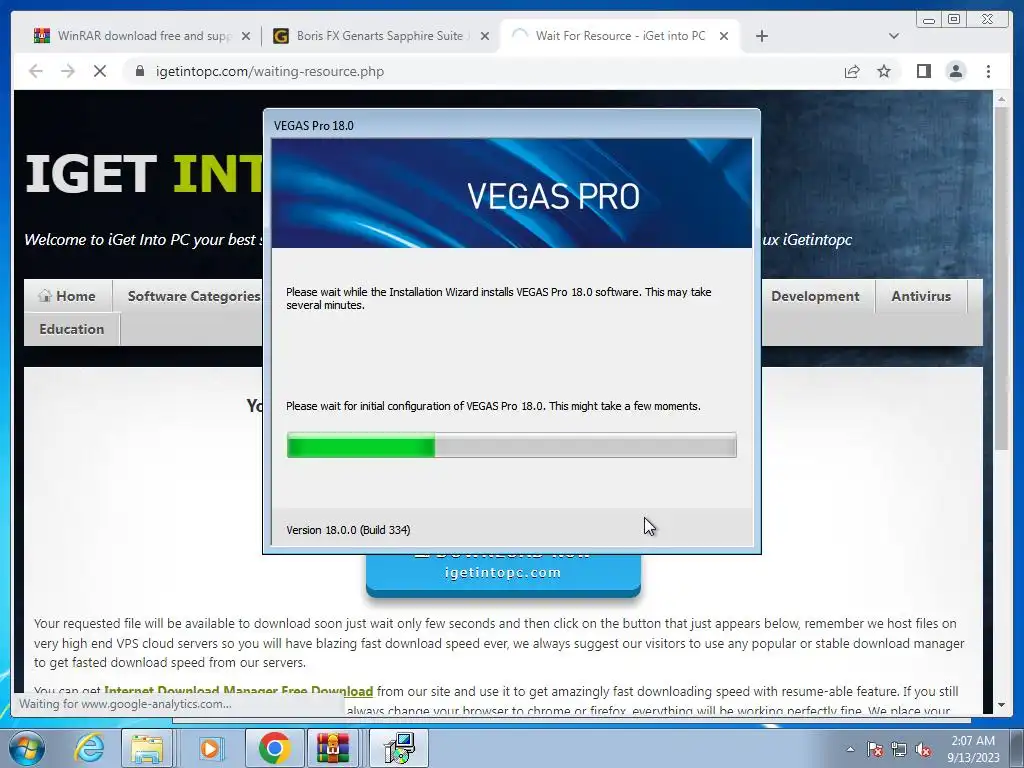Click Chrome's forward arrow button
The image size is (1024, 768).
68,71
